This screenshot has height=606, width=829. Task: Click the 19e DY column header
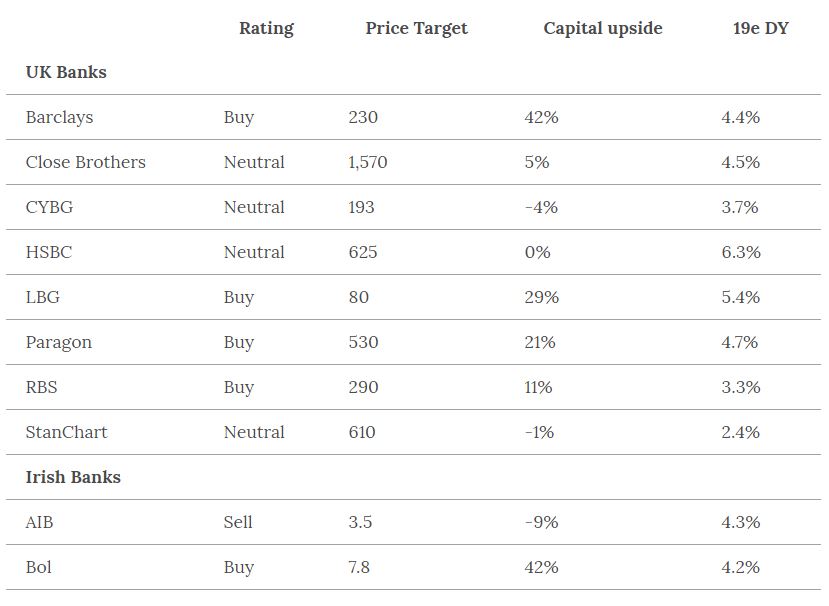[x=760, y=28]
